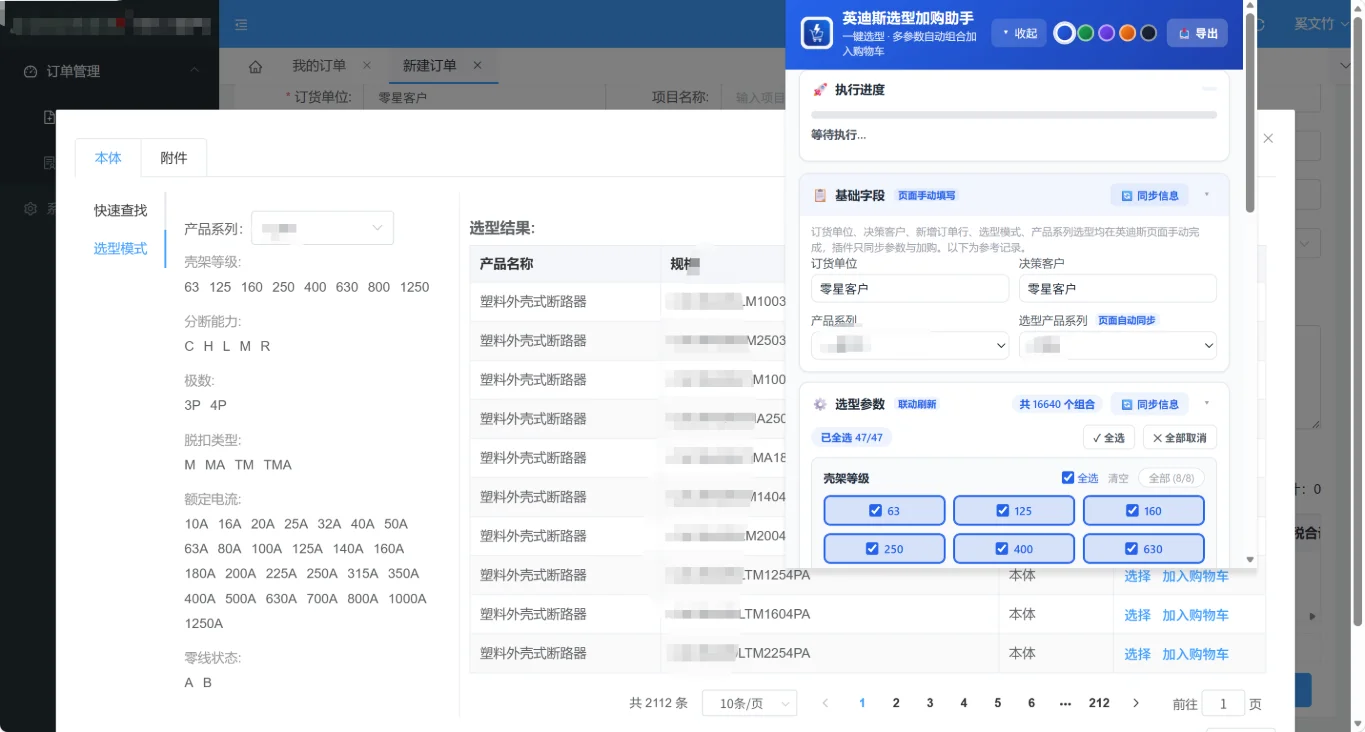Close the 我的订单 tab with its X
The image size is (1365, 732).
click(367, 65)
